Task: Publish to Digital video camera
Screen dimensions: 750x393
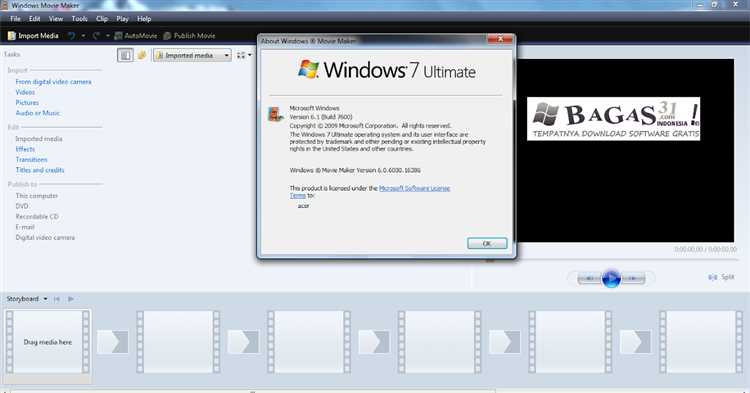Action: pyautogui.click(x=45, y=238)
